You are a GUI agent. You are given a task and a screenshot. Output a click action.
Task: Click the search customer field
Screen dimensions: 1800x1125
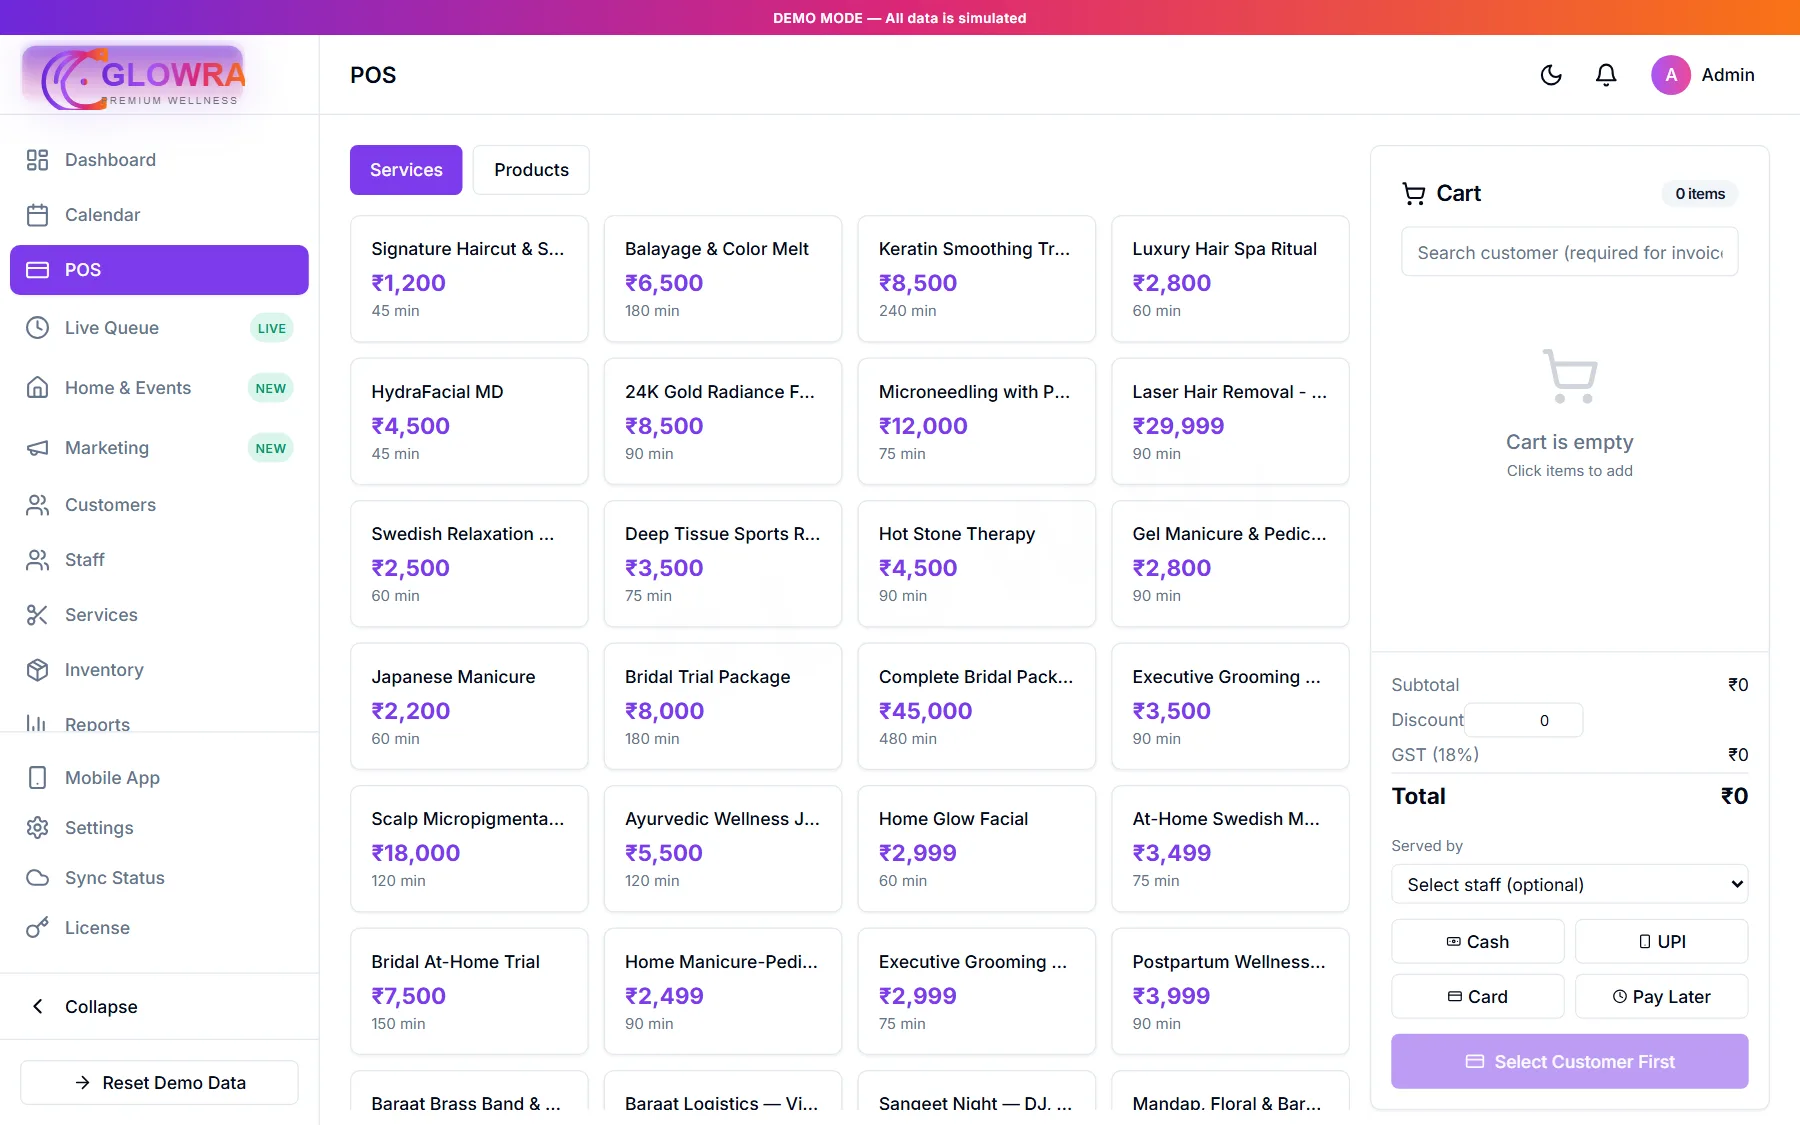[1570, 252]
